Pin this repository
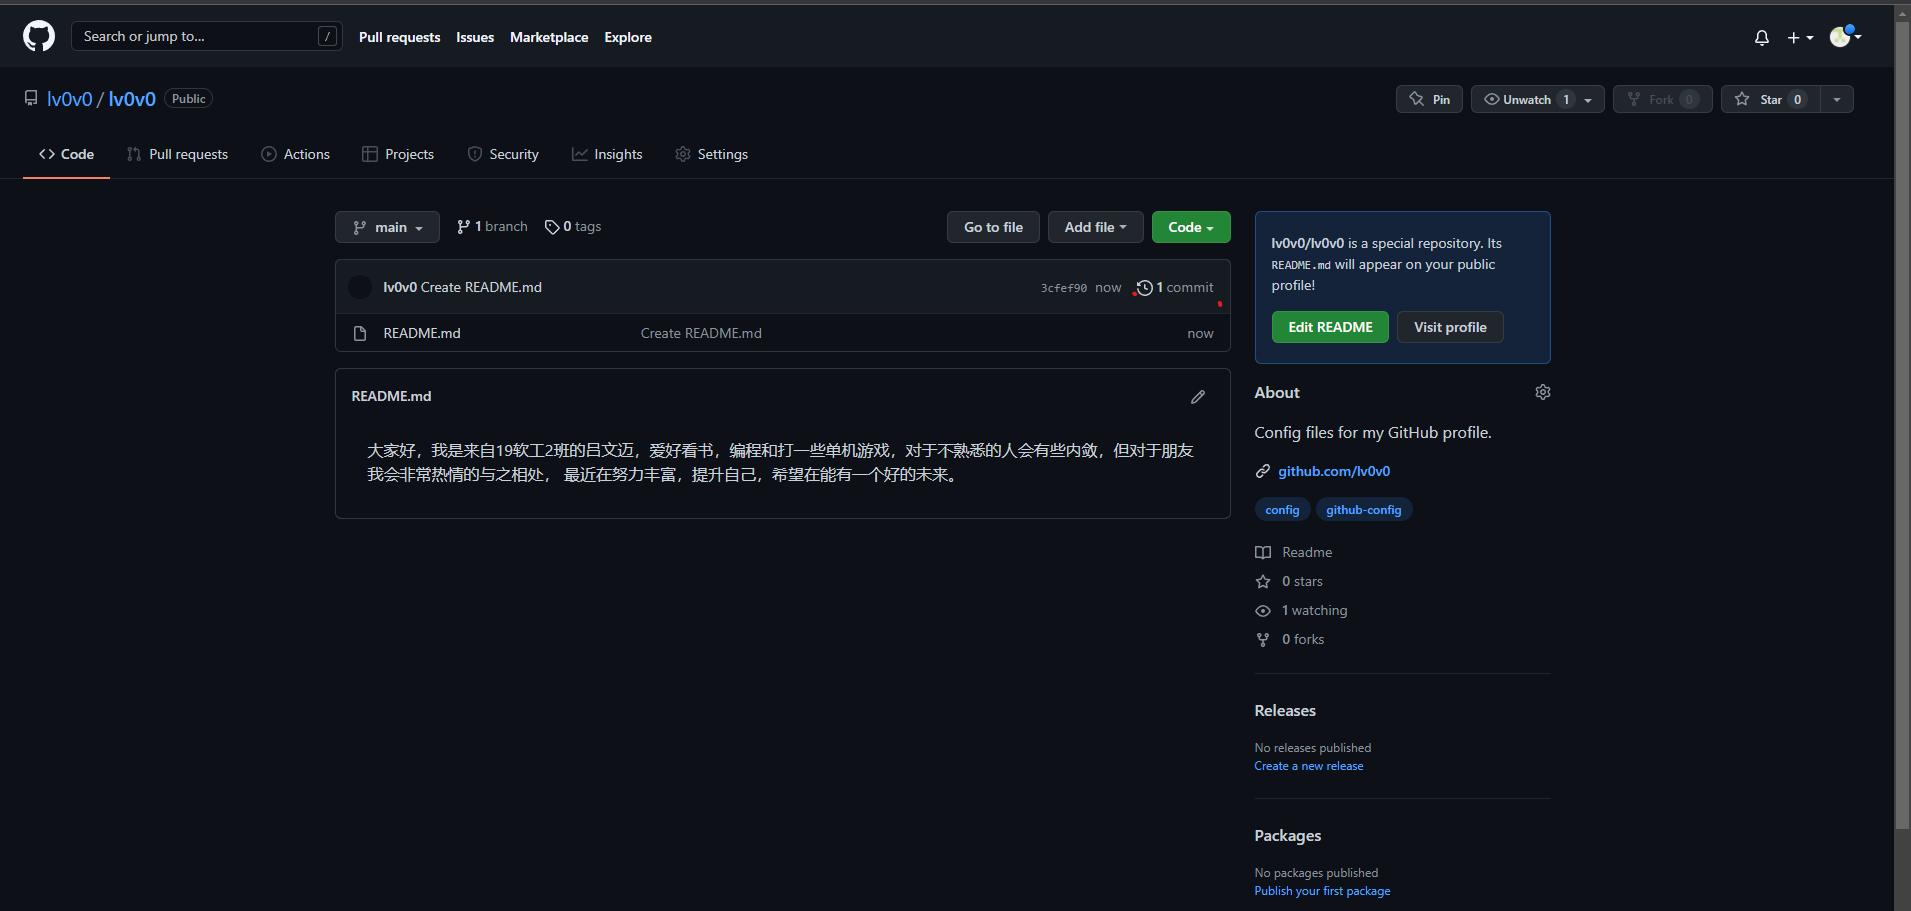This screenshot has width=1911, height=911. tap(1429, 99)
